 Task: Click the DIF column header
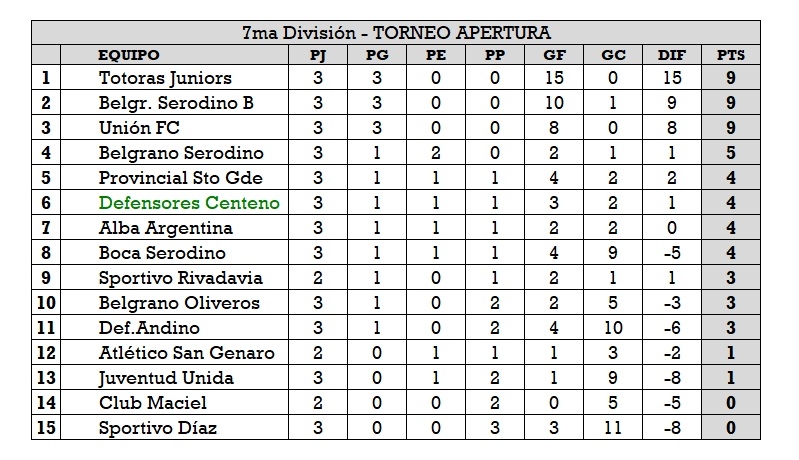pos(672,55)
